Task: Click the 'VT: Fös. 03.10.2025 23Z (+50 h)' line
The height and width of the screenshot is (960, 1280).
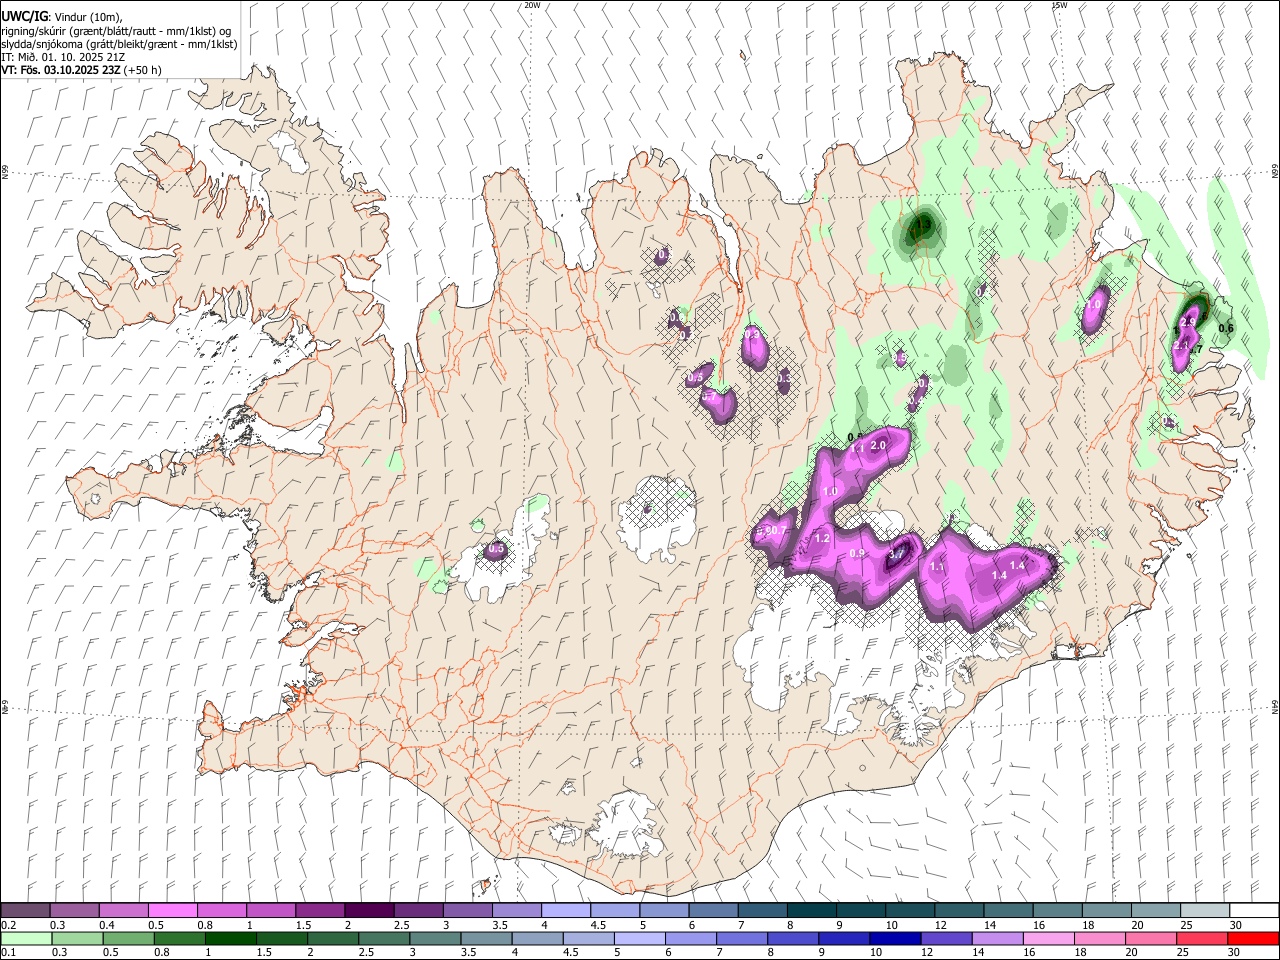Action: pos(81,70)
